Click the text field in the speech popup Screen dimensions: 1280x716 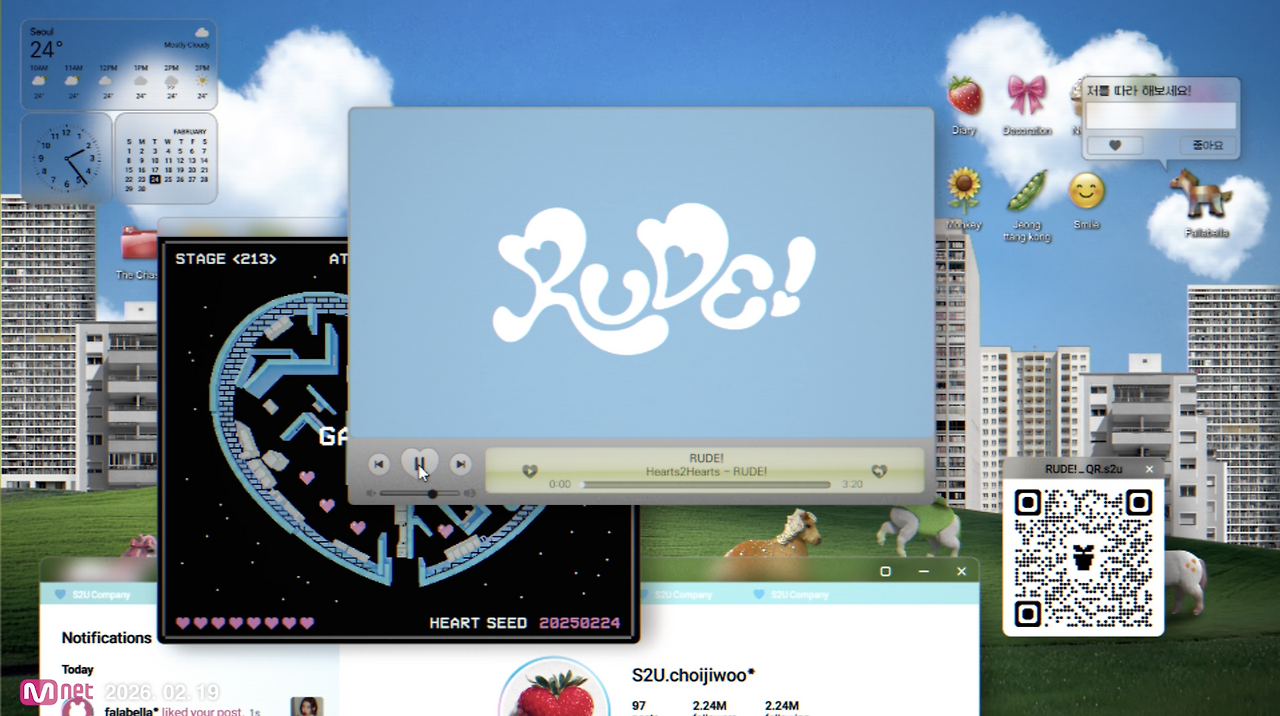[x=1161, y=115]
